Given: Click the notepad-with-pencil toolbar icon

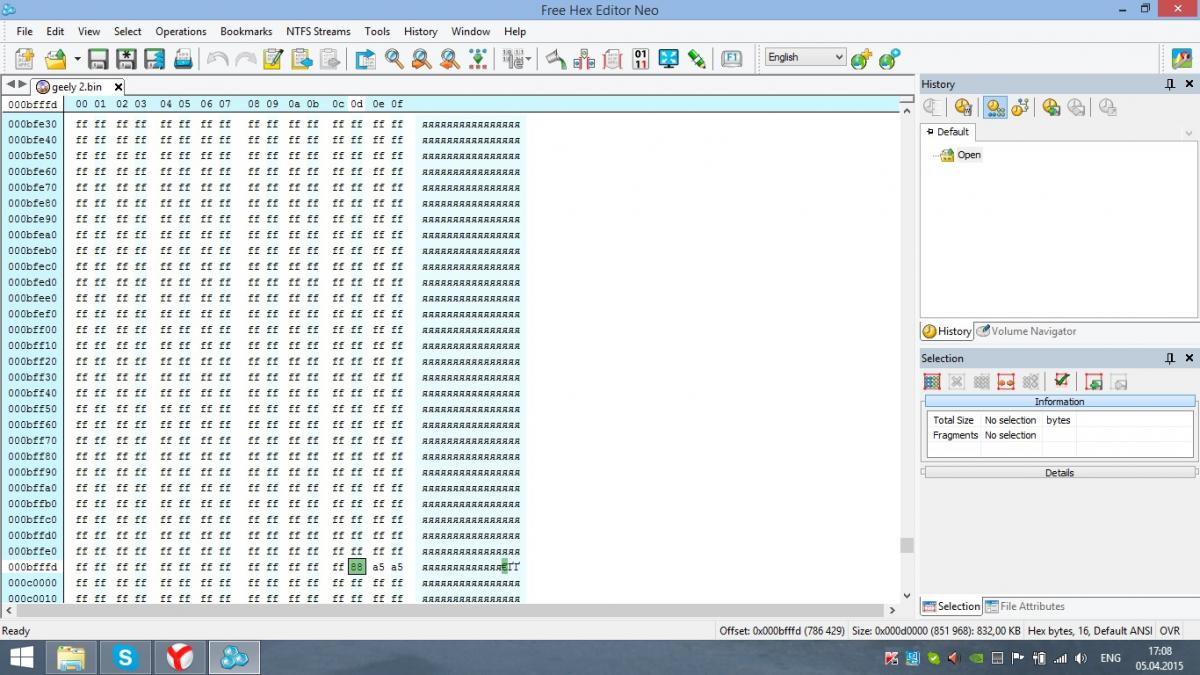Looking at the screenshot, I should [x=273, y=59].
